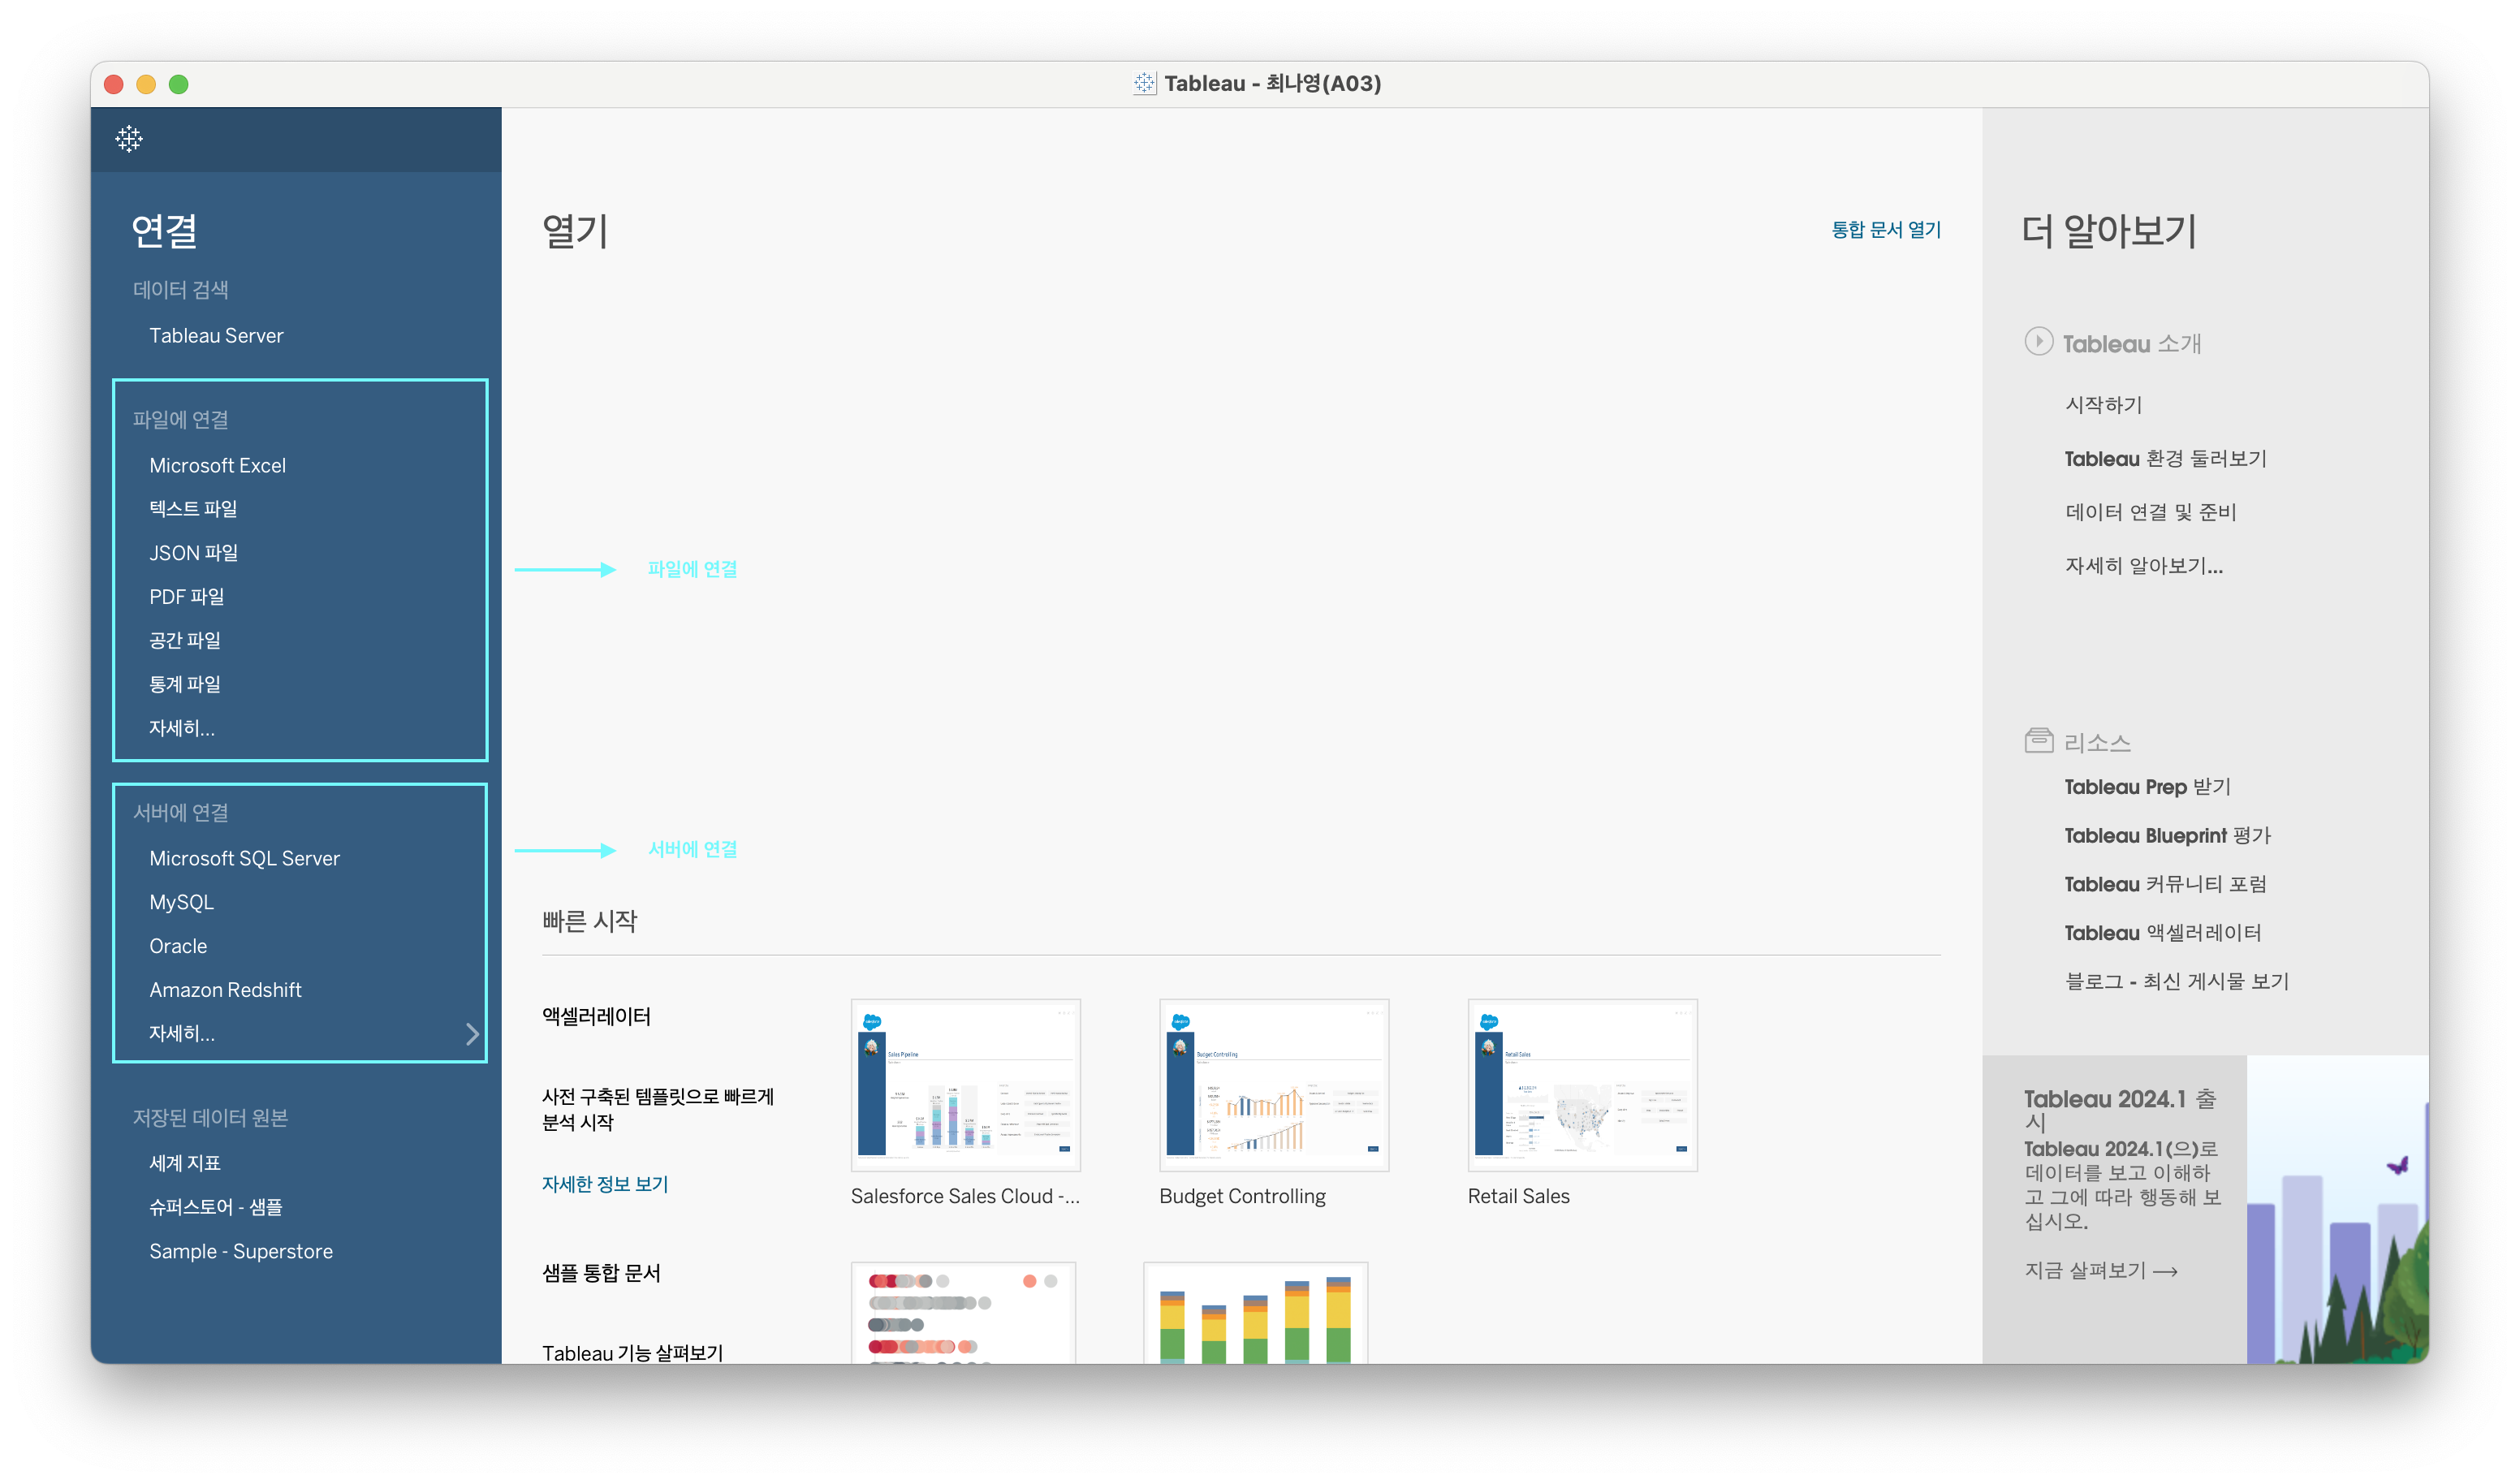Click the 리소스 box icon
Image resolution: width=2520 pixels, height=1484 pixels.
coord(2038,740)
